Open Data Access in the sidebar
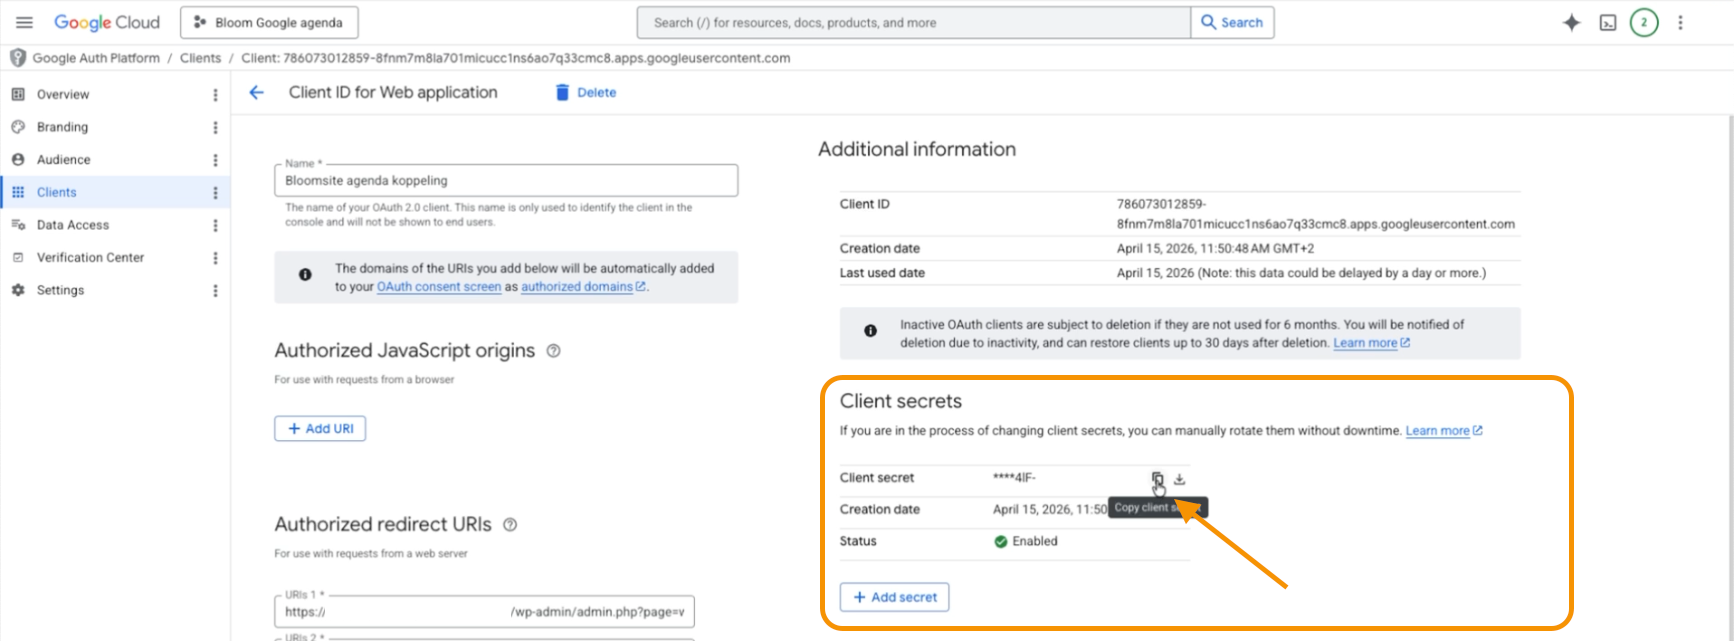The height and width of the screenshot is (641, 1734). (72, 225)
